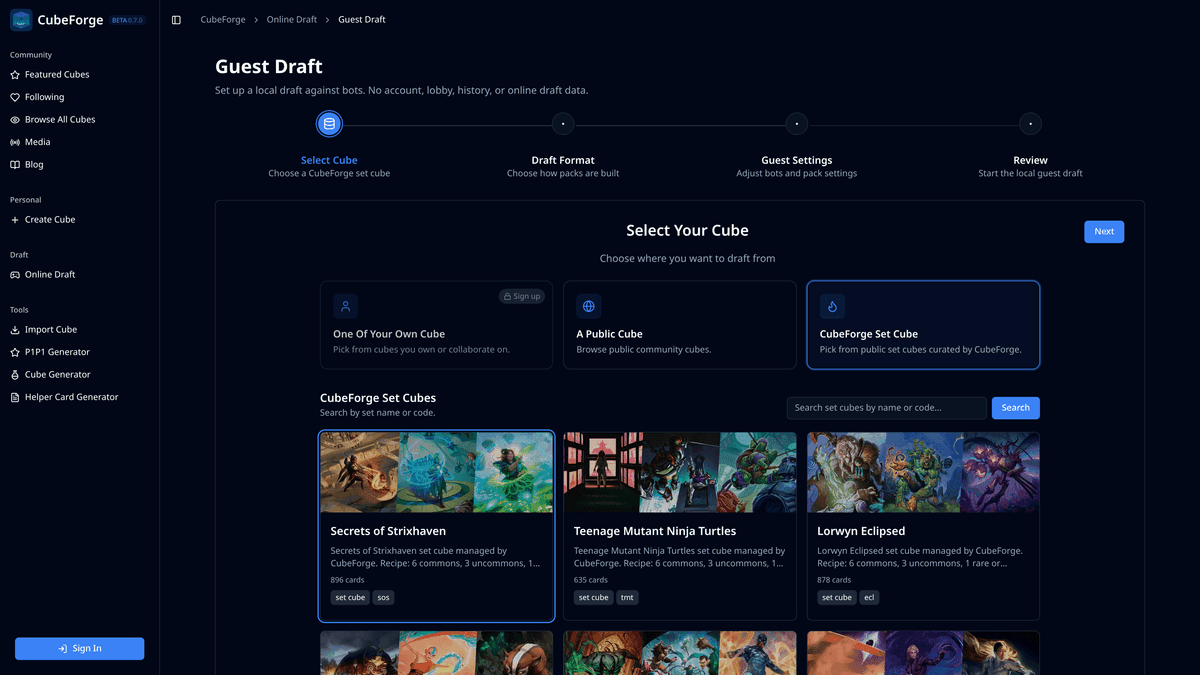Click the Blog book icon
The height and width of the screenshot is (675, 1200).
(15, 164)
